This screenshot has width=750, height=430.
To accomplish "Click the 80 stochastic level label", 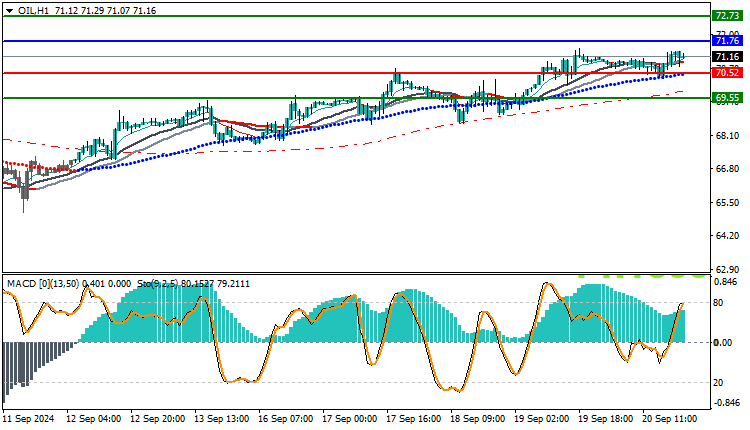I will tap(718, 303).
